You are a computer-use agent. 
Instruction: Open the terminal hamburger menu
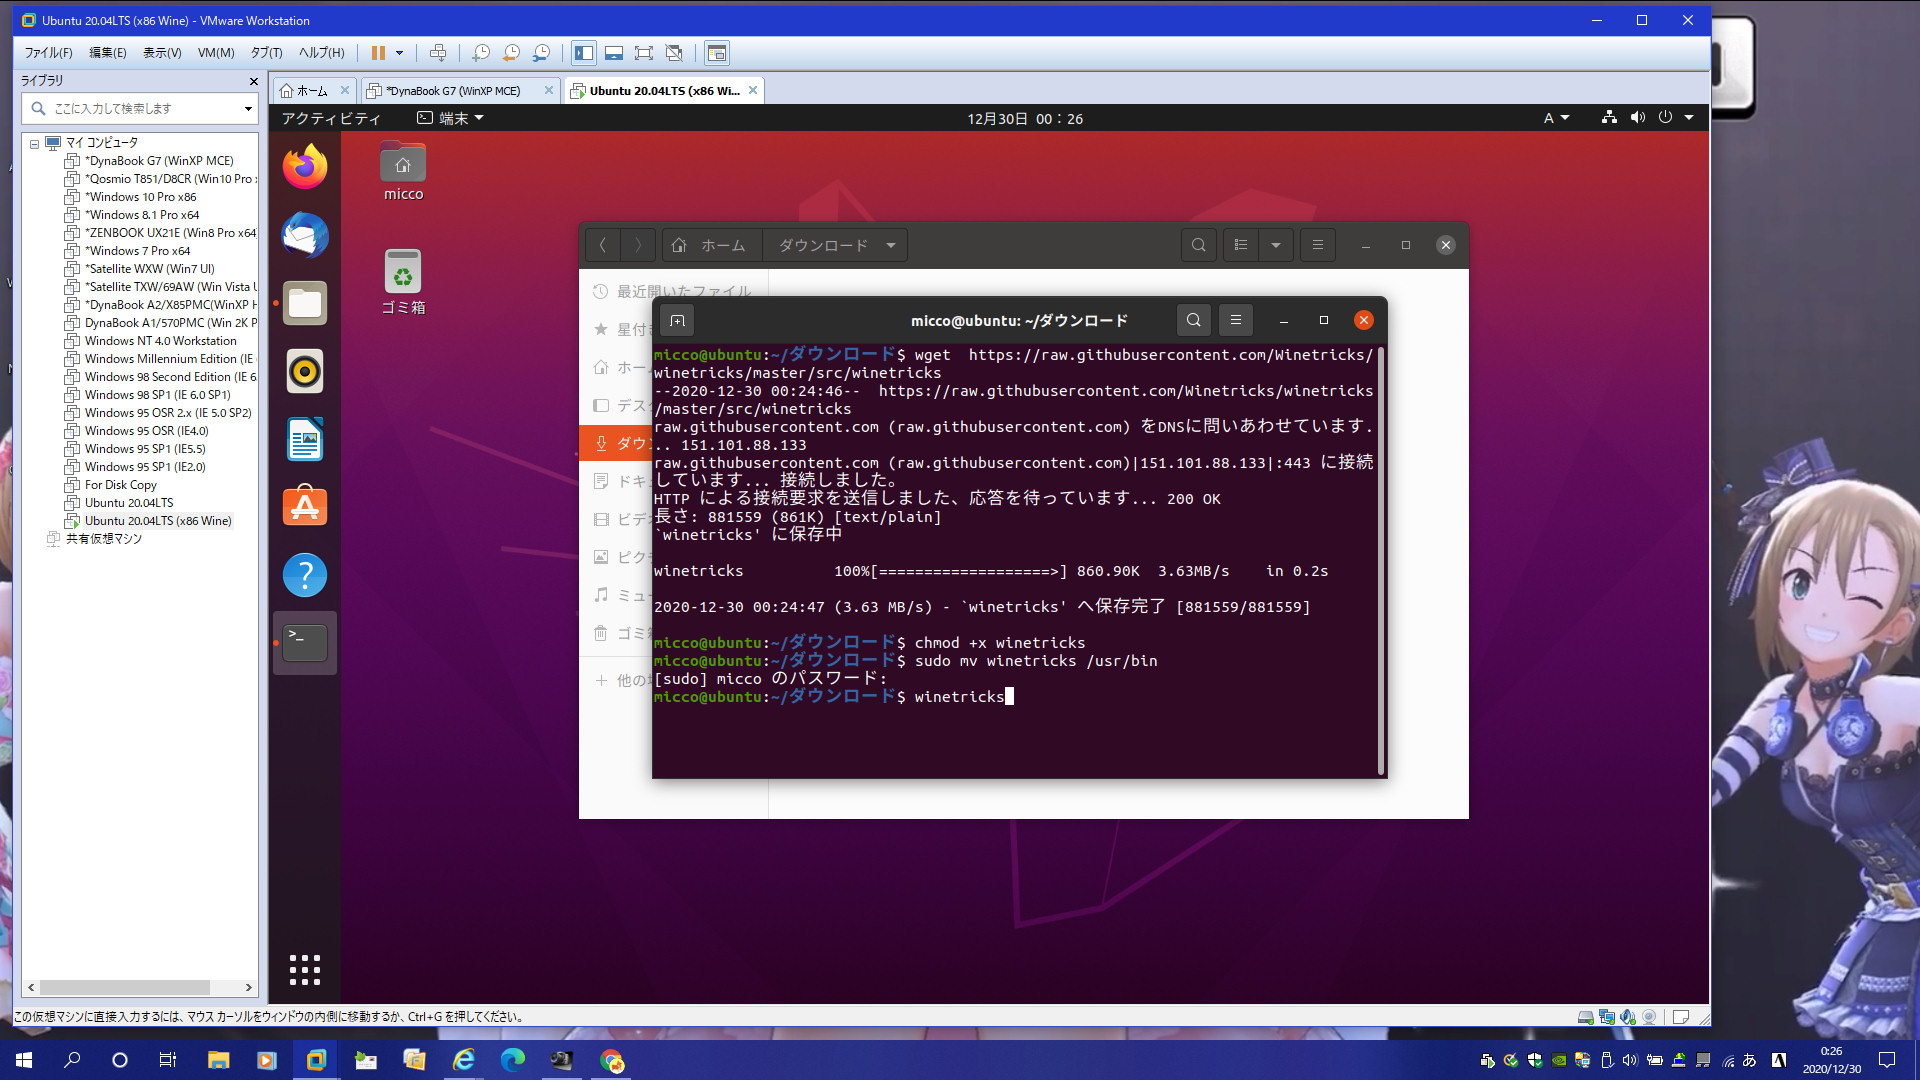1235,320
